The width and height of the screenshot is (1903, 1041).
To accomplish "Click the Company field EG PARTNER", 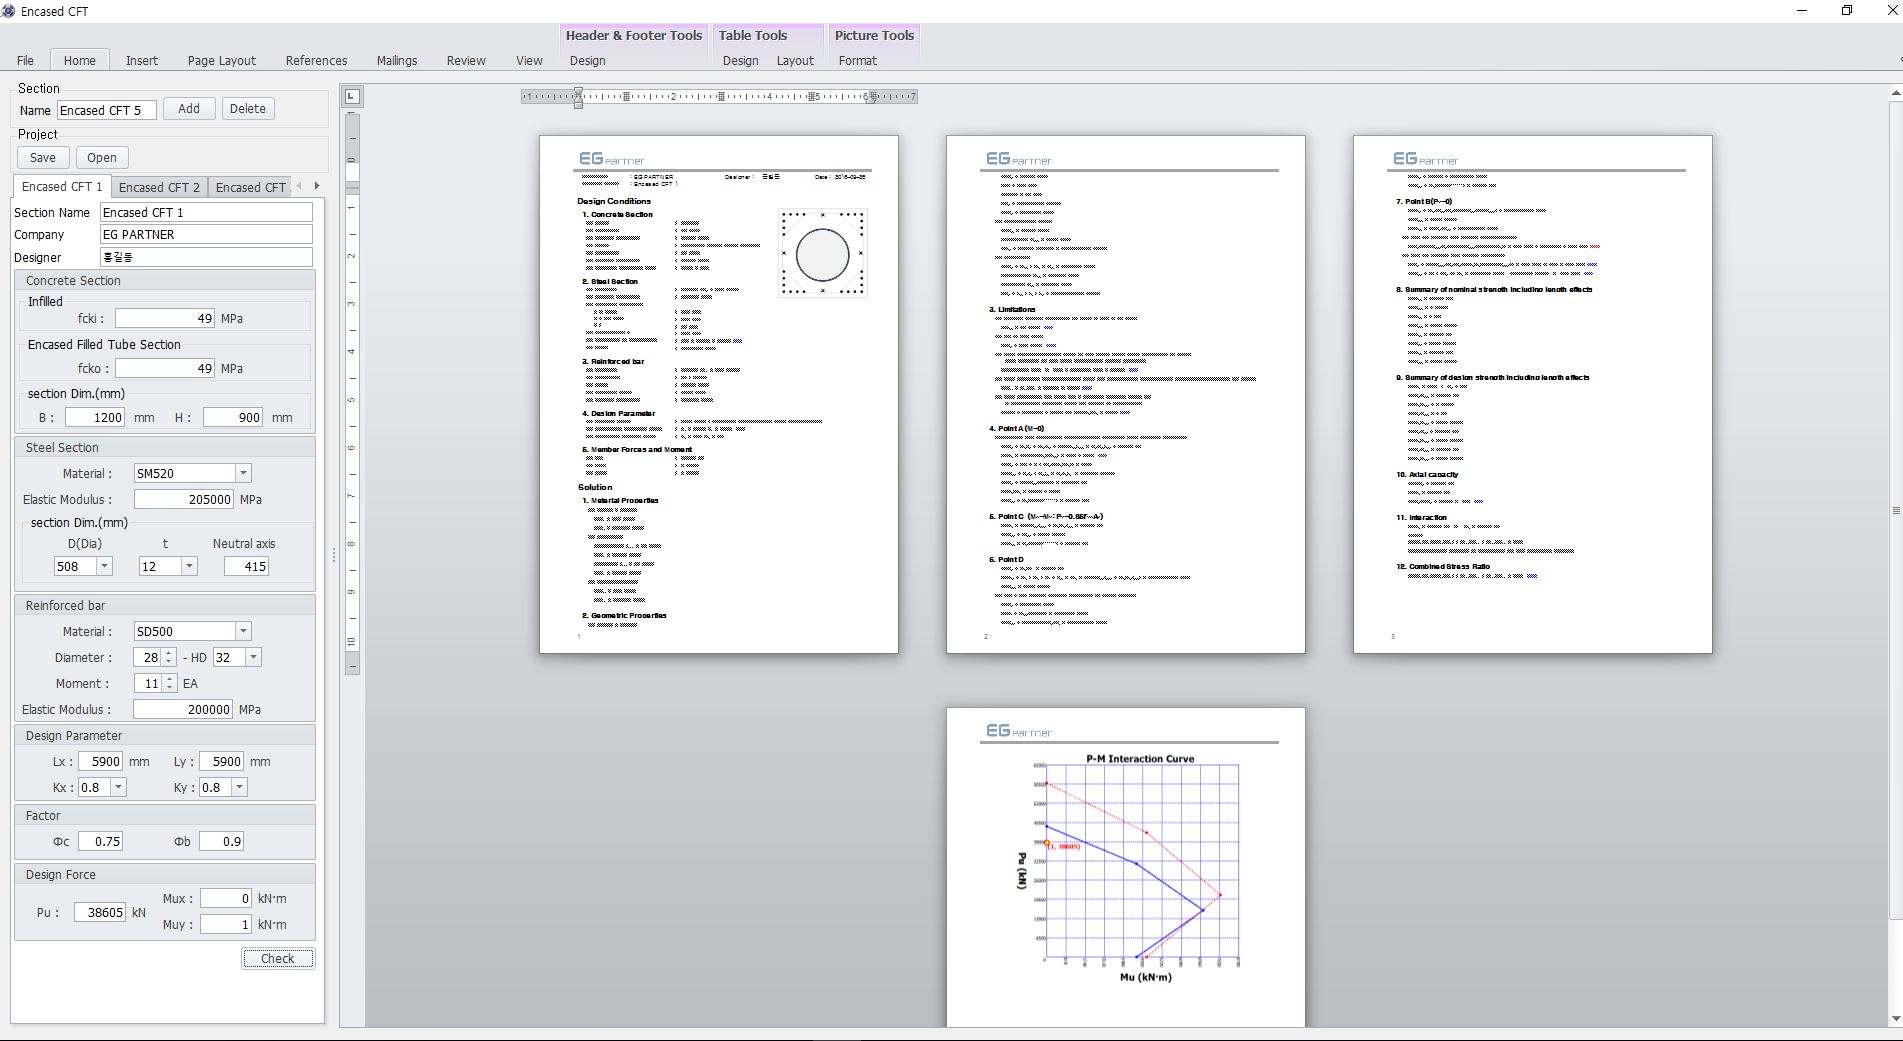I will pyautogui.click(x=206, y=234).
